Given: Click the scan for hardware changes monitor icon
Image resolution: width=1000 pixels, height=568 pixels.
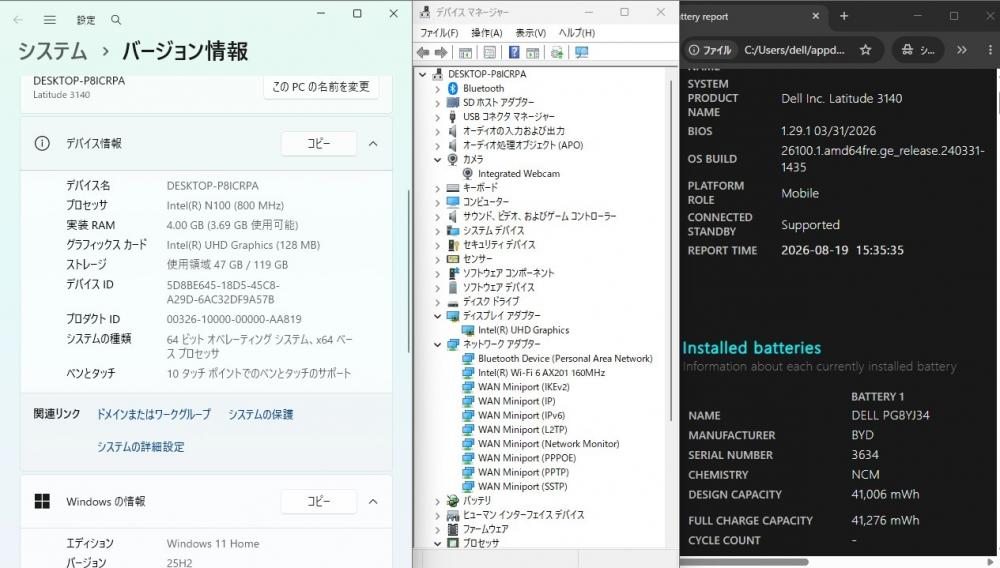Looking at the screenshot, I should point(581,52).
